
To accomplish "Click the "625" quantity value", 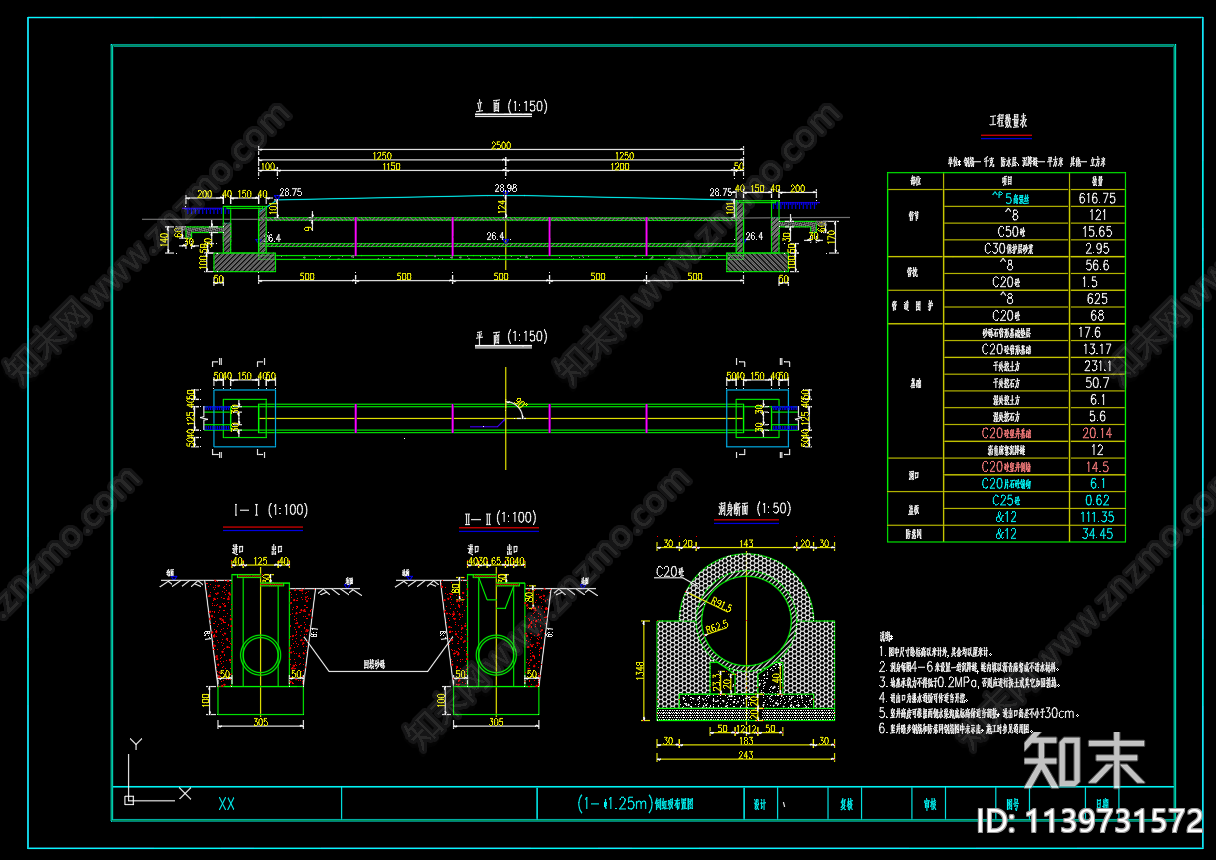I will coord(1097,299).
